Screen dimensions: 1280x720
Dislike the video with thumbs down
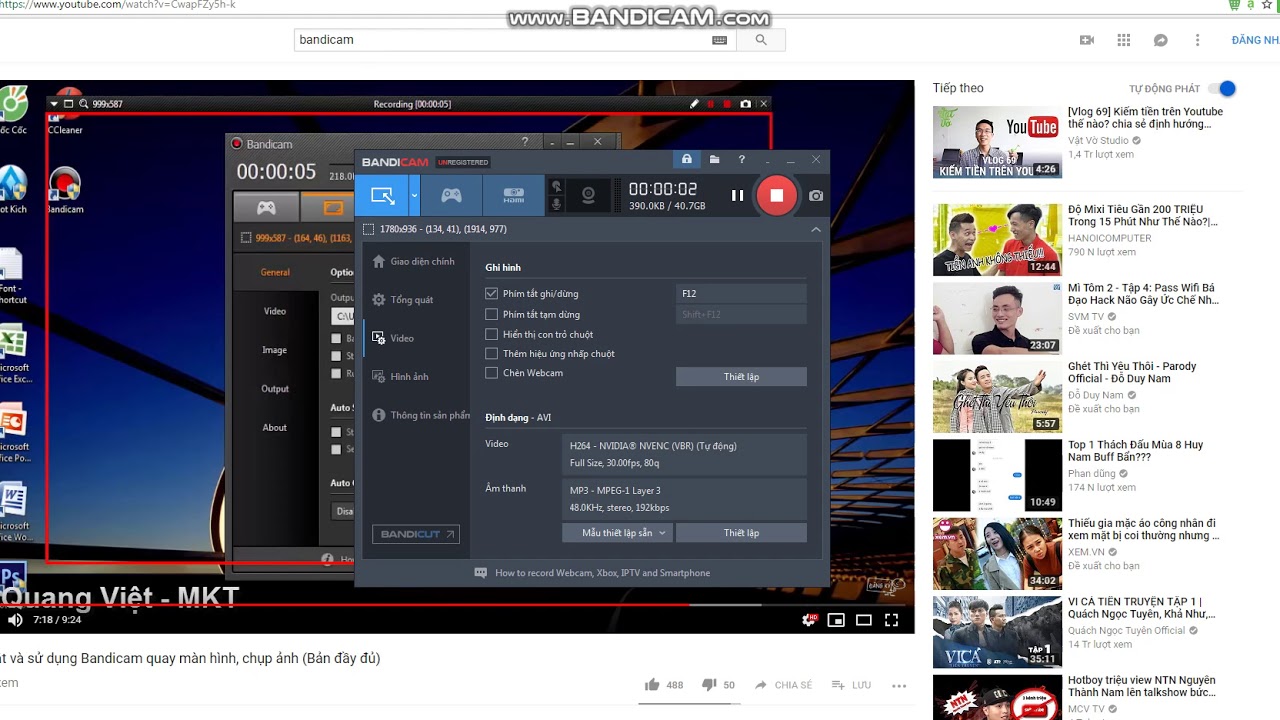coord(709,685)
